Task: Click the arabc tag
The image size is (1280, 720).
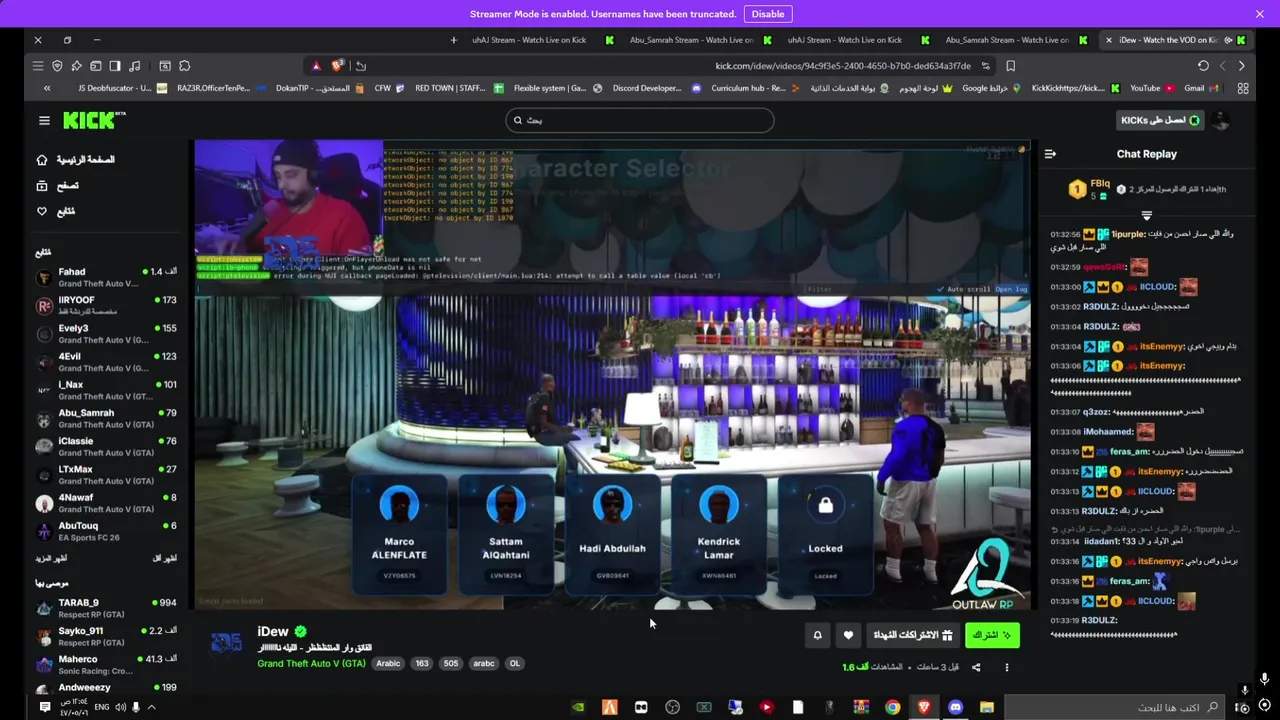Action: pyautogui.click(x=484, y=663)
